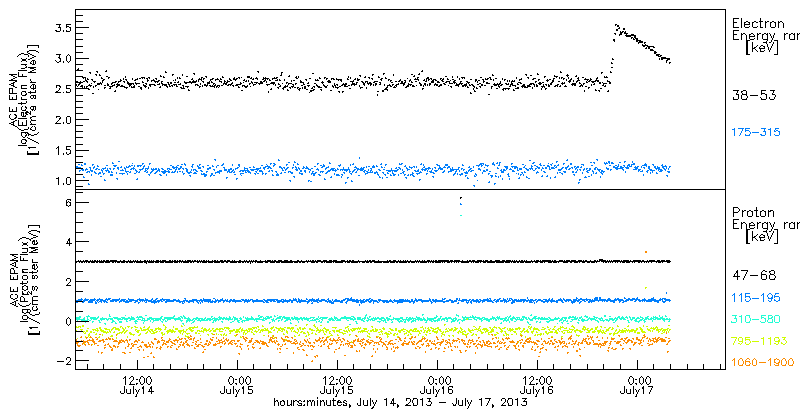Click the cyan 310-580 proton legend label
Viewport: 800px width, 410px height.
(x=756, y=320)
